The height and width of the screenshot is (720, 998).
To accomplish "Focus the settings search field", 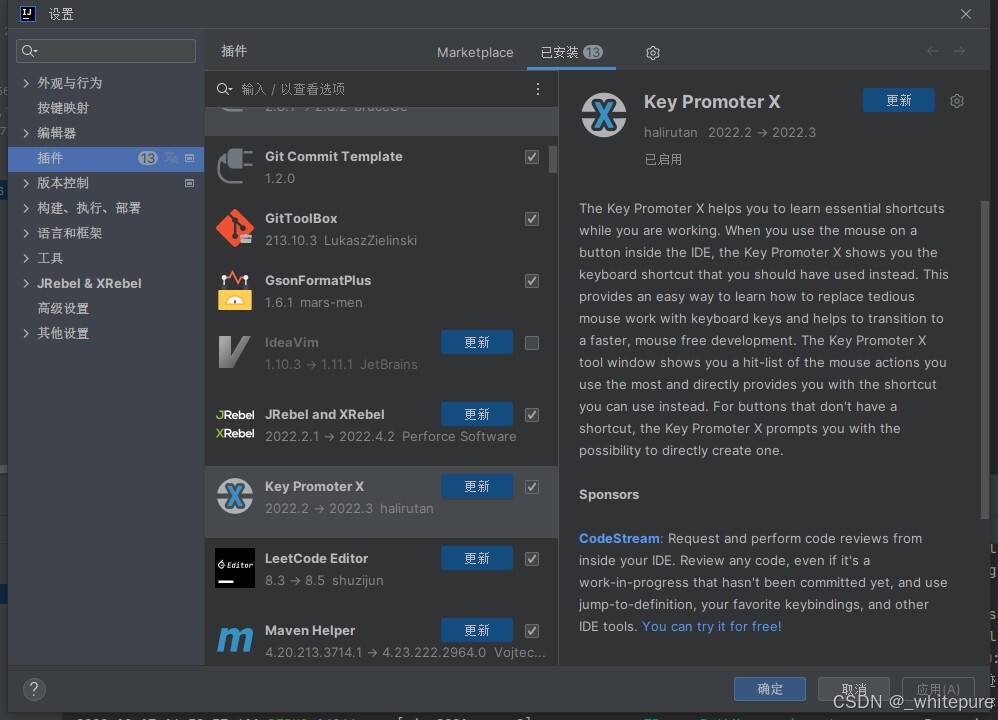I will [106, 51].
